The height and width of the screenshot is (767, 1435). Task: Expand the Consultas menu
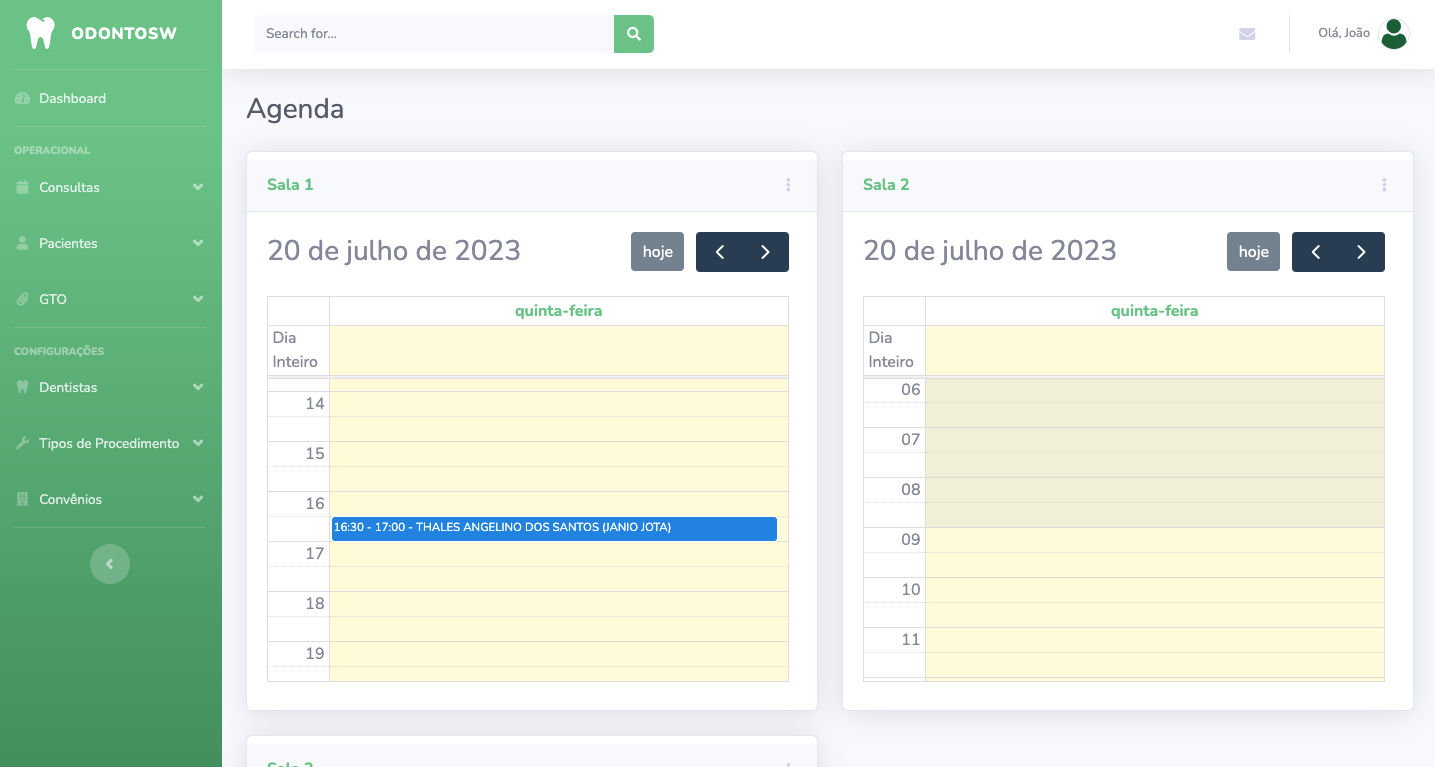click(x=110, y=187)
